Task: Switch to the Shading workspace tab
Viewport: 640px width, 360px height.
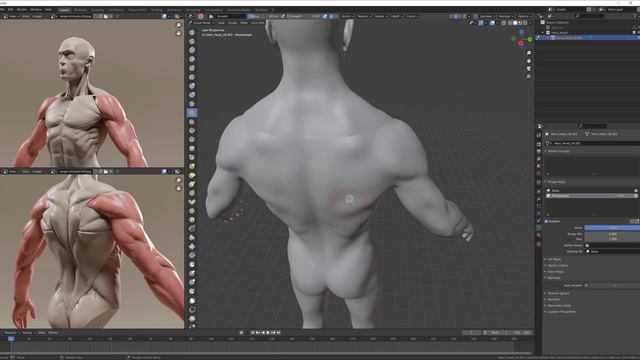Action: pyautogui.click(x=156, y=10)
